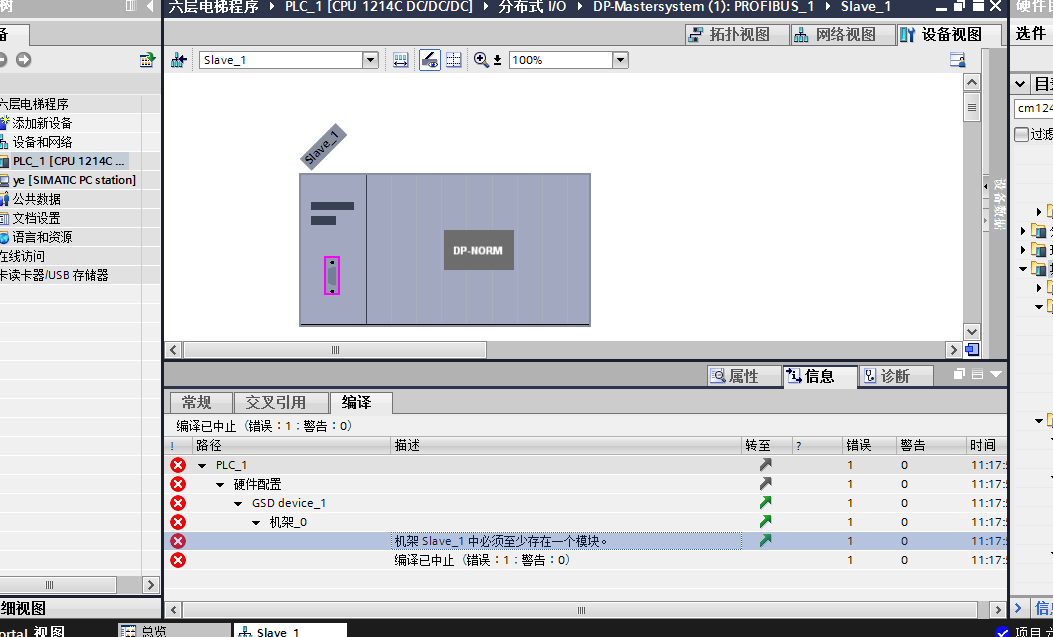This screenshot has height=637, width=1053.
Task: Click the save window settings icon in the toolbar
Action: point(958,60)
